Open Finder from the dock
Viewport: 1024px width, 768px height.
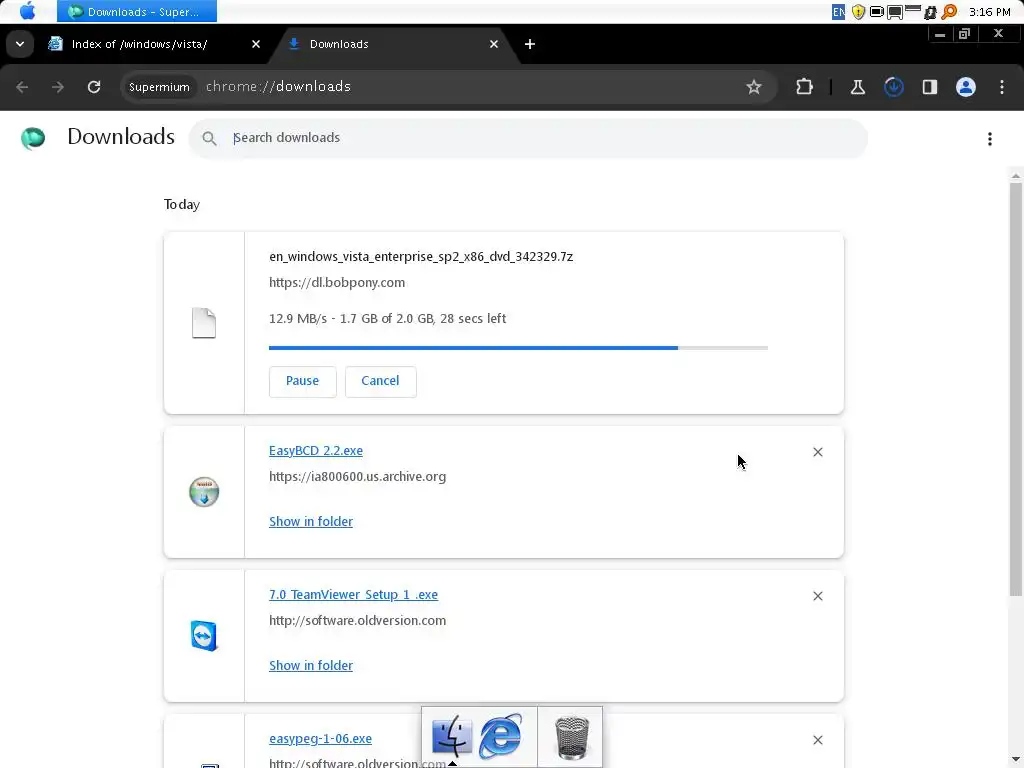coord(452,736)
